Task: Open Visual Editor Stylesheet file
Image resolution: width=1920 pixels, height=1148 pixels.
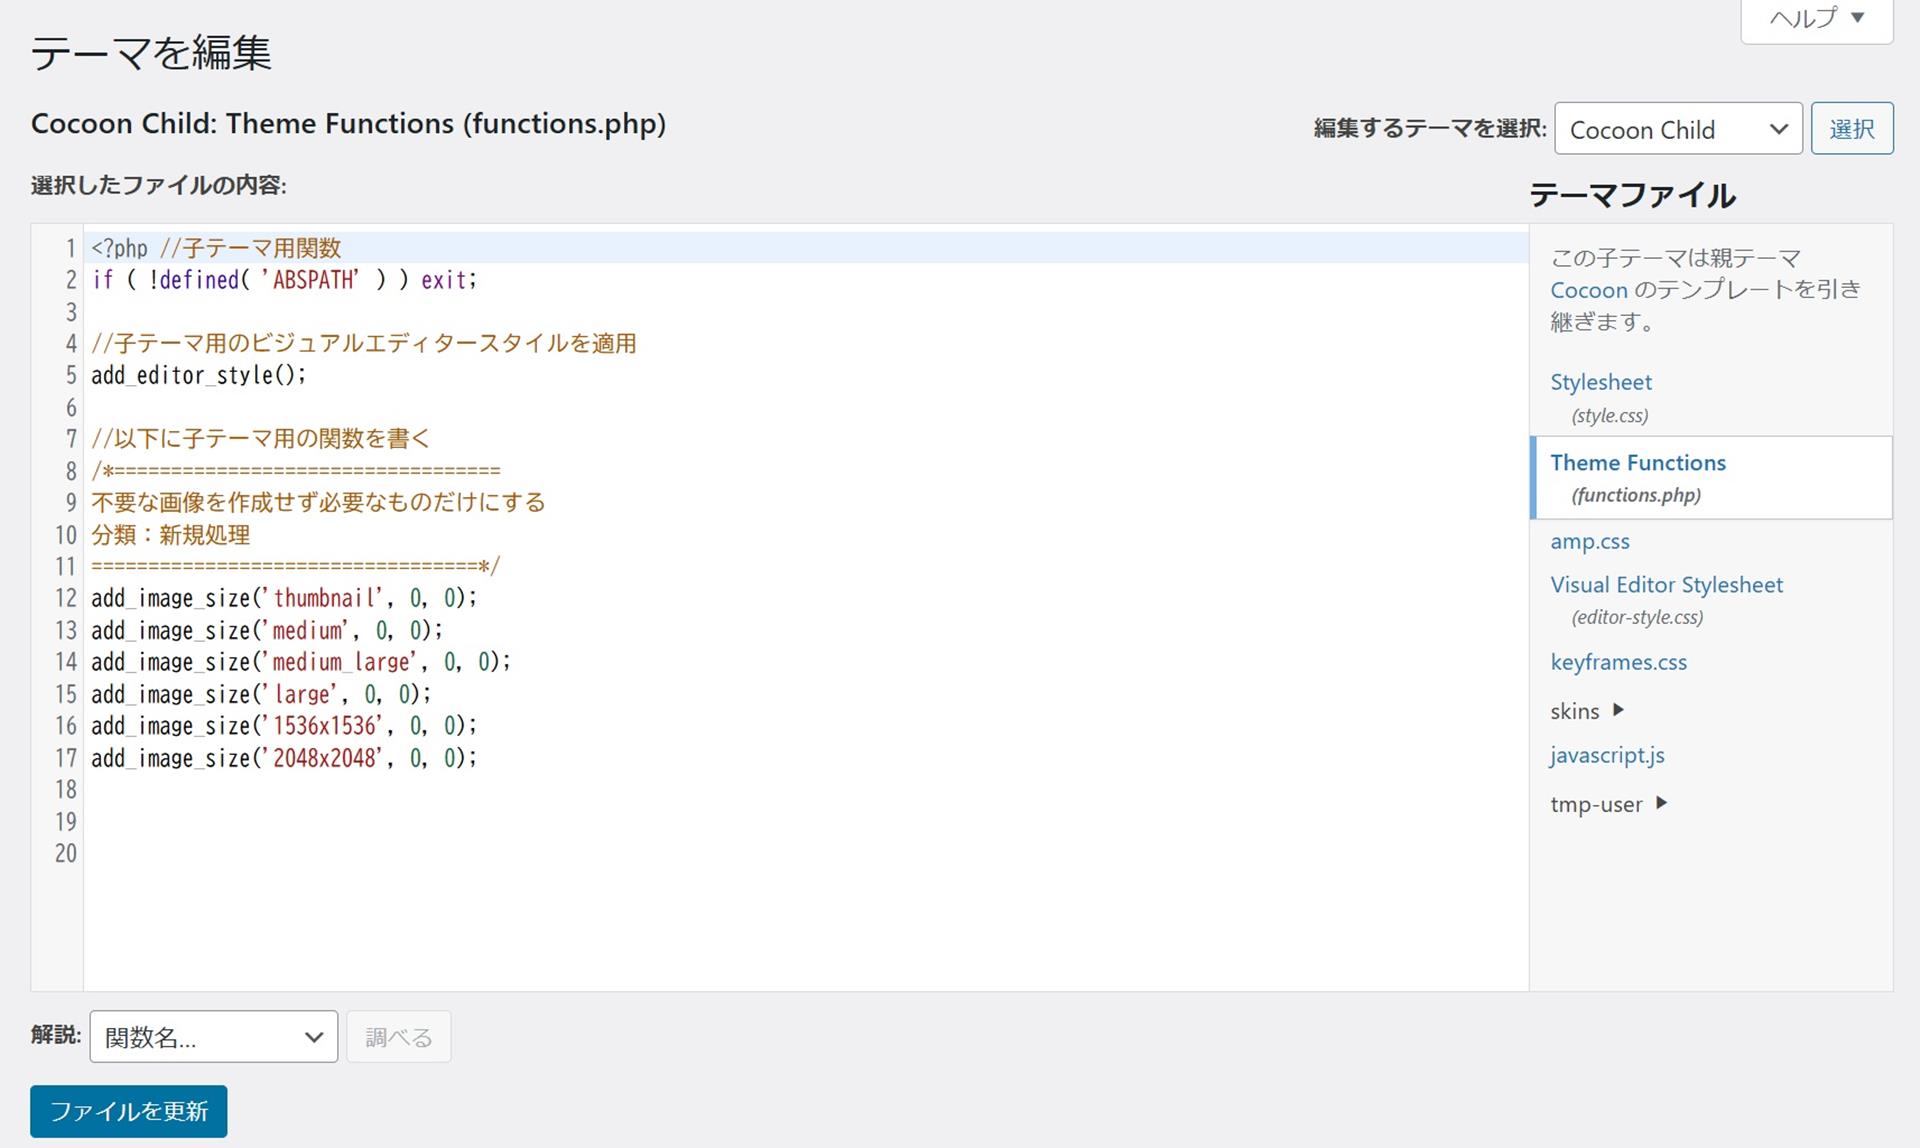Action: 1666,585
